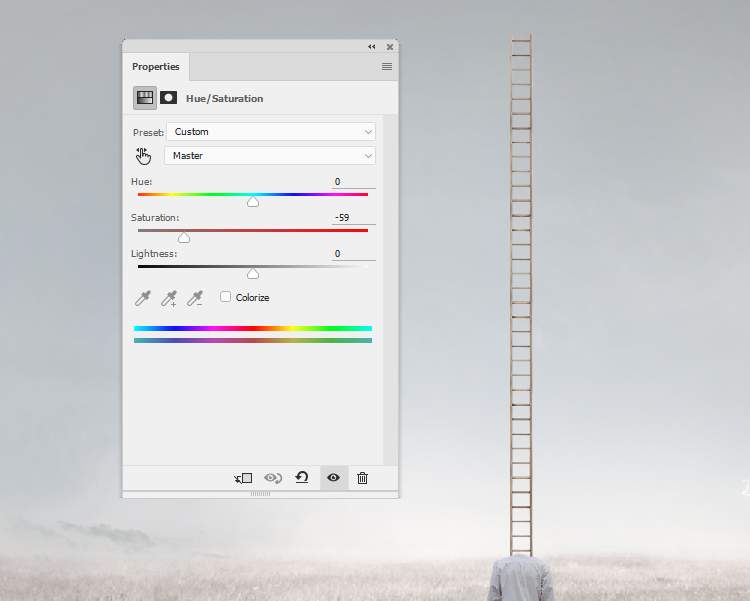Click the Saturation label
Image resolution: width=750 pixels, height=601 pixels.
coord(155,218)
